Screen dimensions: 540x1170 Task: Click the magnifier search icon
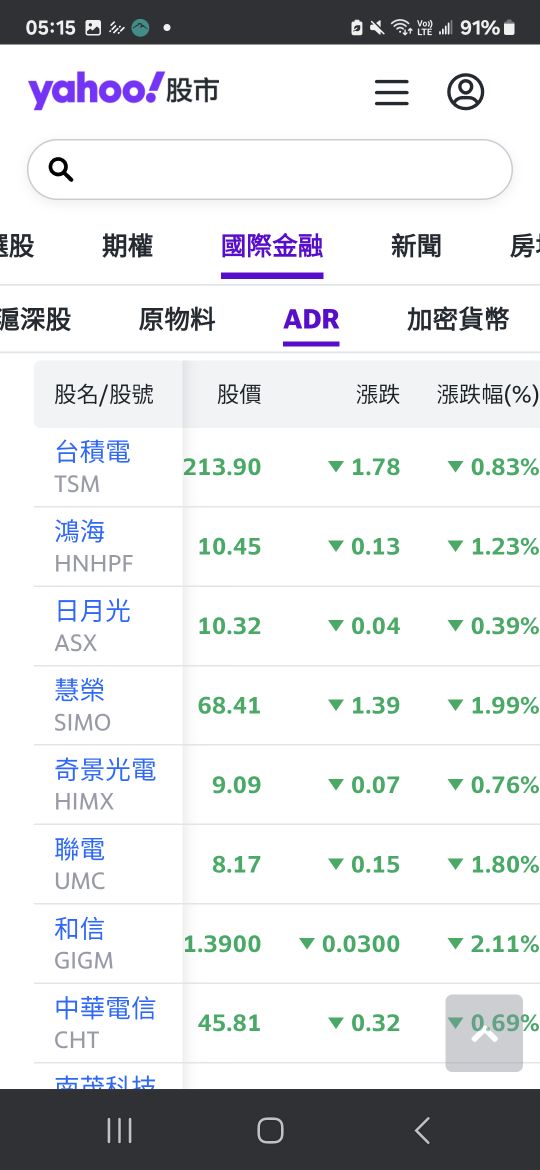coord(61,170)
